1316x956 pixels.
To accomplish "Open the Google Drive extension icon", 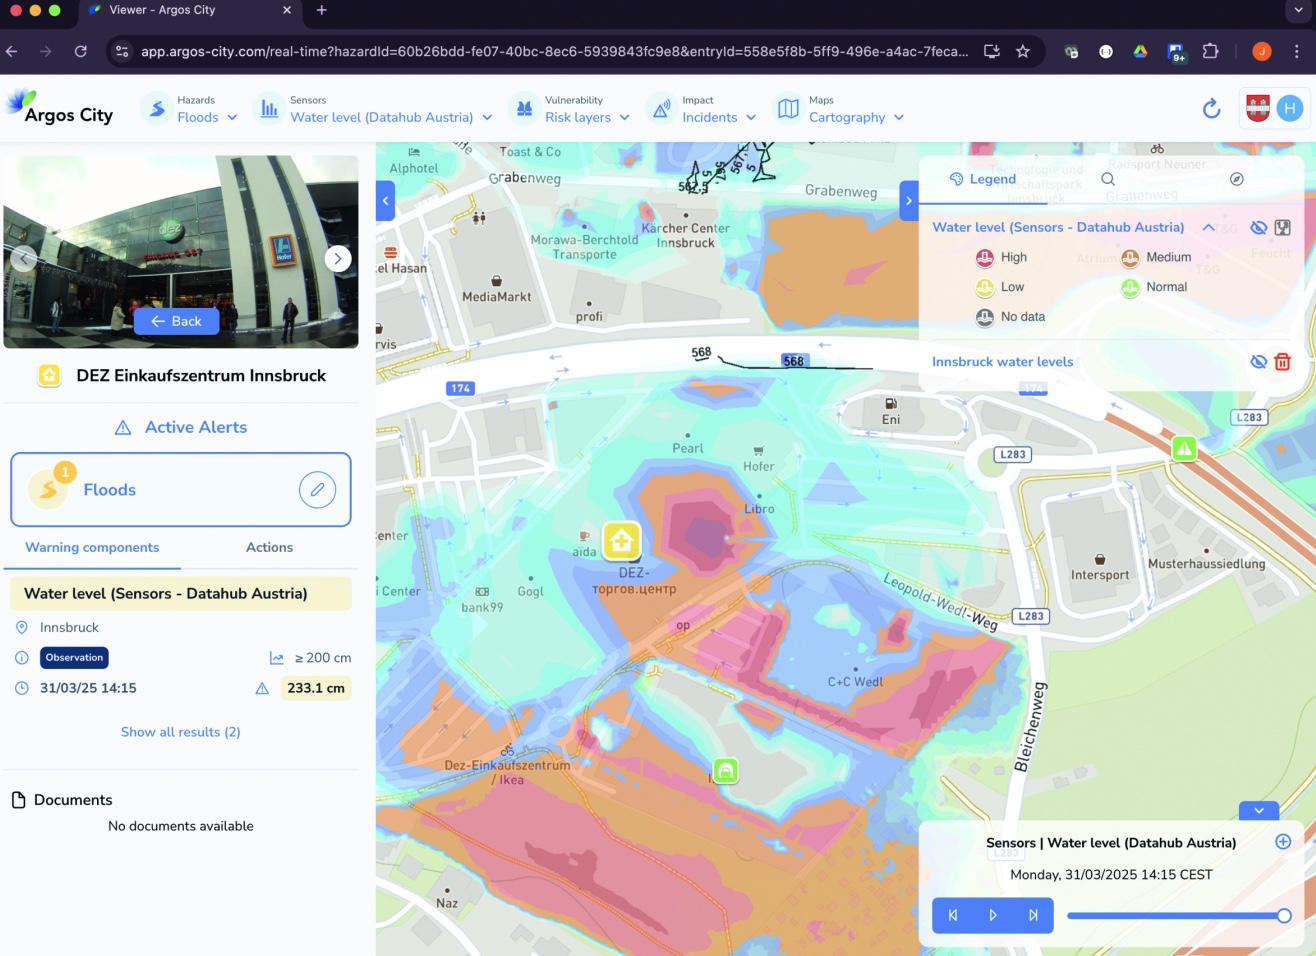I will pos(1140,51).
